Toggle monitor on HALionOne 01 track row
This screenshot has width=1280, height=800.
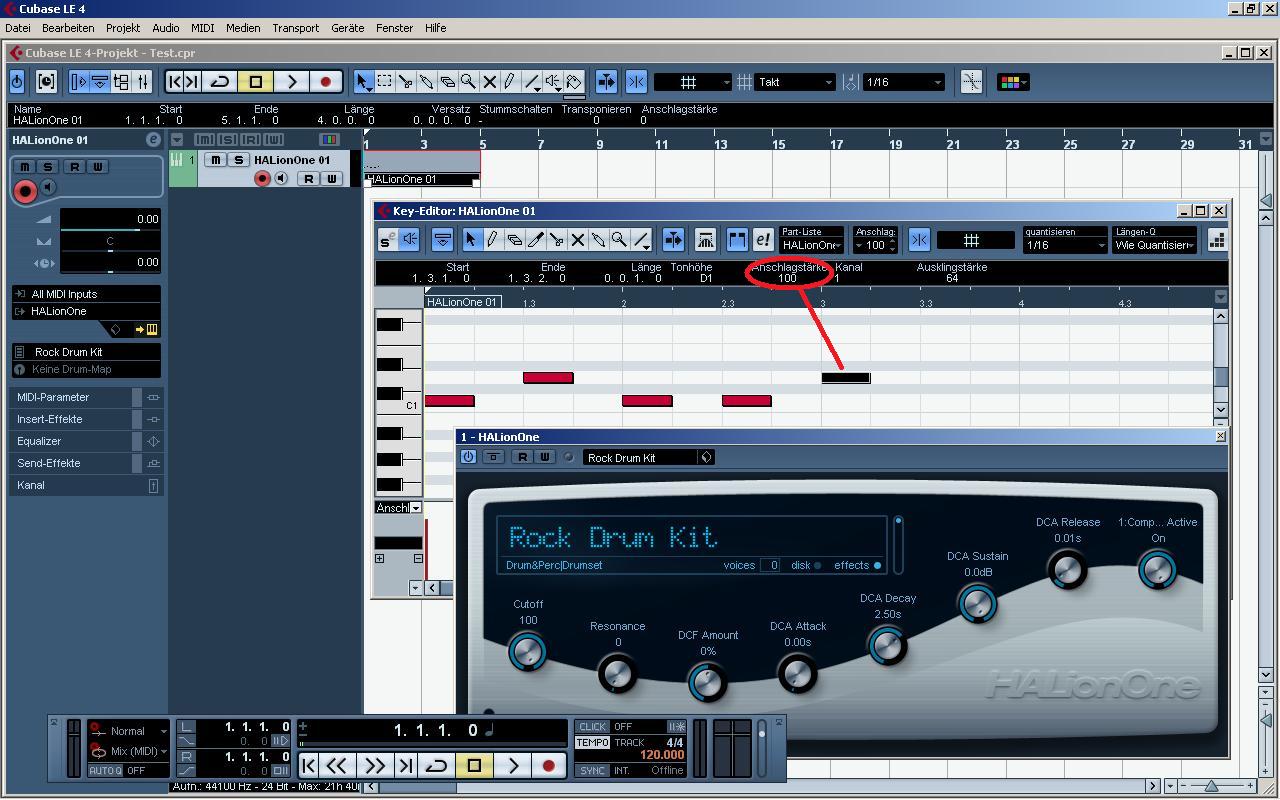(x=281, y=179)
